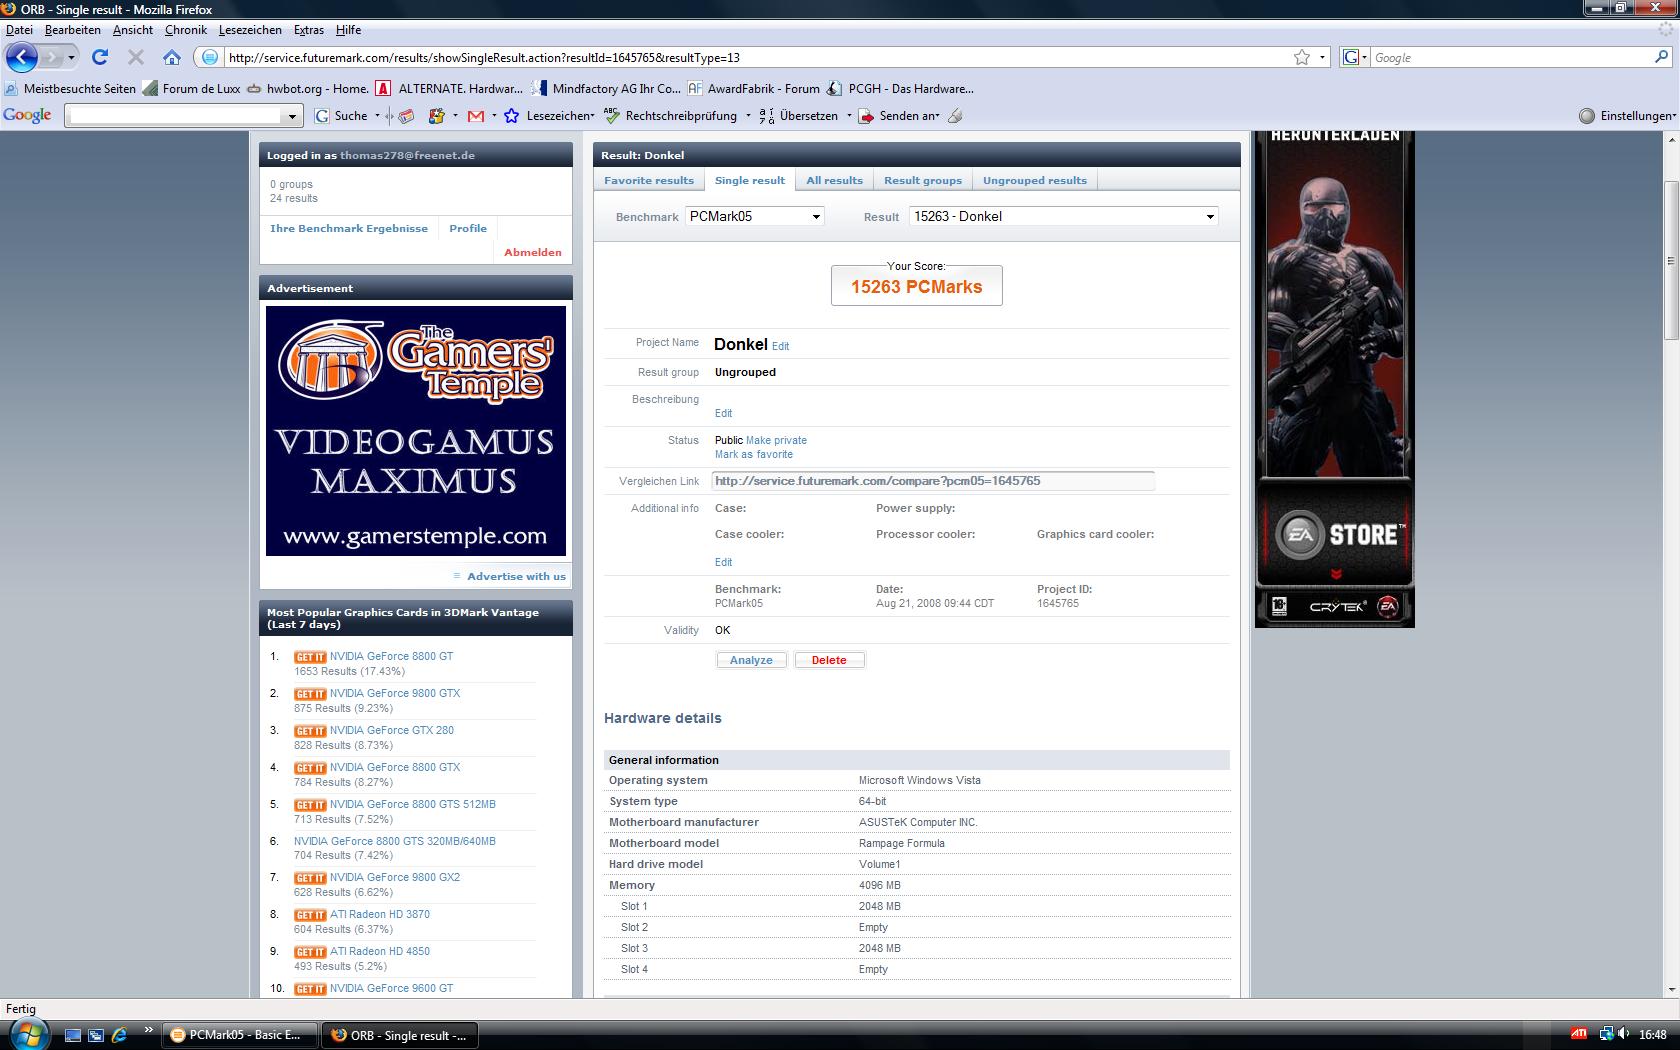Open the Bearbeiten menu
This screenshot has height=1050, width=1680.
(x=72, y=30)
